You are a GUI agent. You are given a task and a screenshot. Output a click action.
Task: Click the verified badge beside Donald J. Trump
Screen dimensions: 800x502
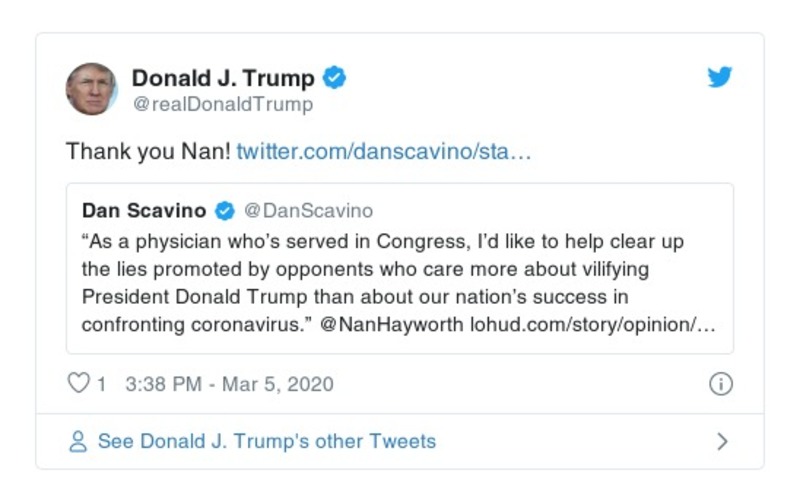[335, 78]
